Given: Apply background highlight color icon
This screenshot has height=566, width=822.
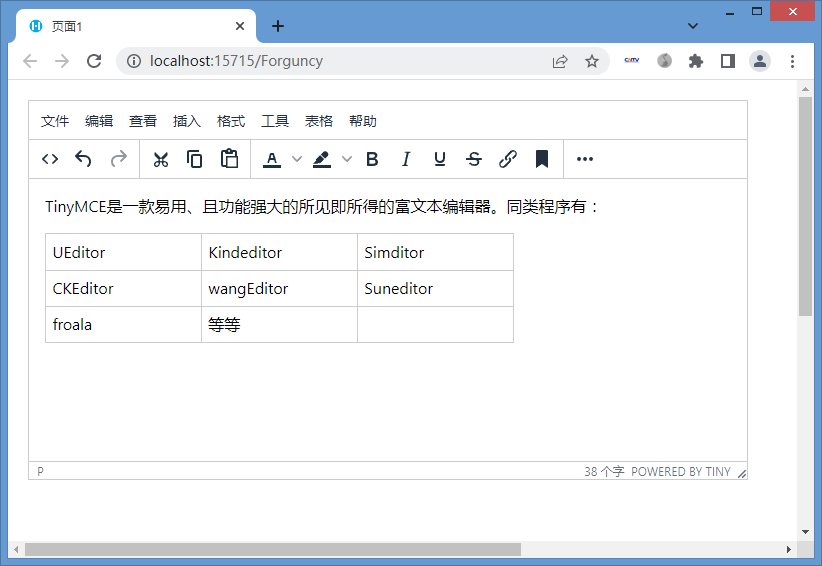Looking at the screenshot, I should coord(322,159).
